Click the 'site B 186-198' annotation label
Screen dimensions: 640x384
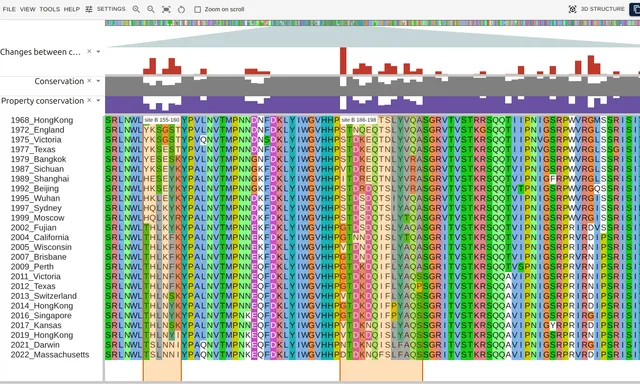358,120
